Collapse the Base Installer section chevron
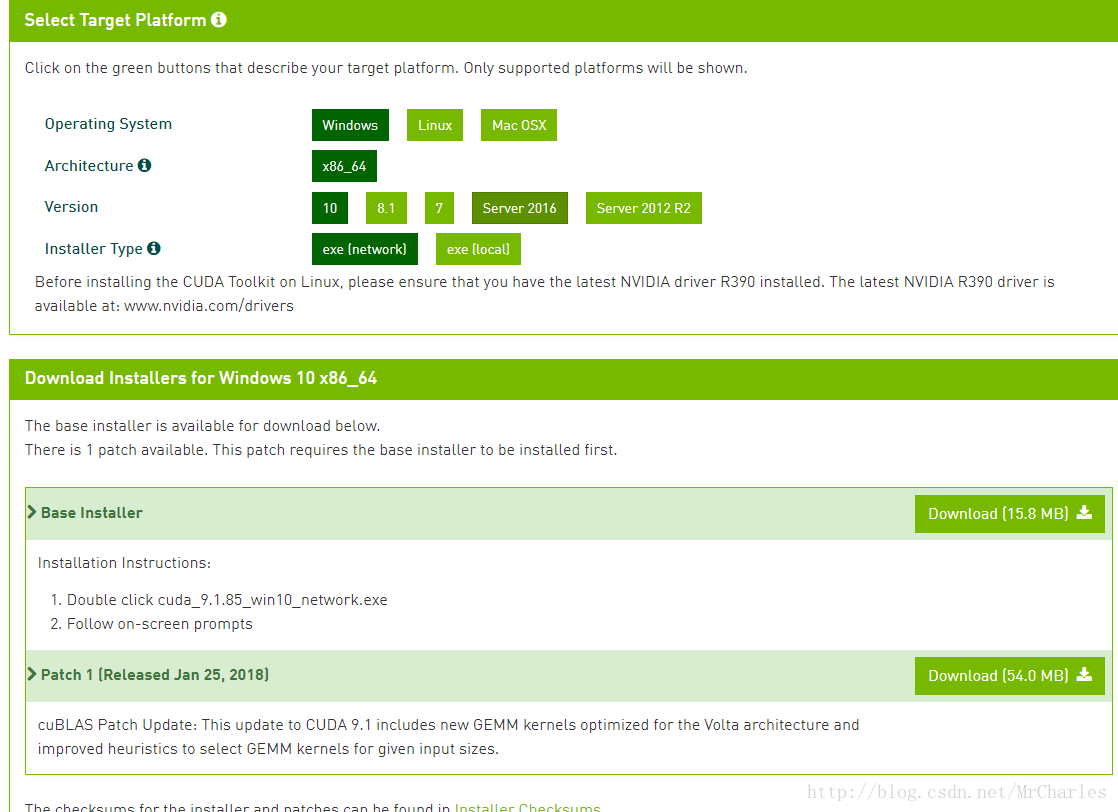The width and height of the screenshot is (1118, 812). [x=31, y=512]
